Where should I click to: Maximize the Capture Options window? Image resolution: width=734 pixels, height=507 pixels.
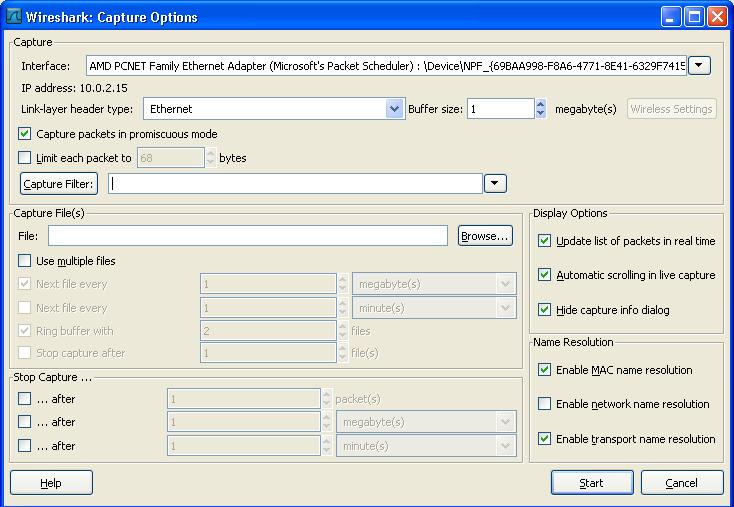pos(694,17)
